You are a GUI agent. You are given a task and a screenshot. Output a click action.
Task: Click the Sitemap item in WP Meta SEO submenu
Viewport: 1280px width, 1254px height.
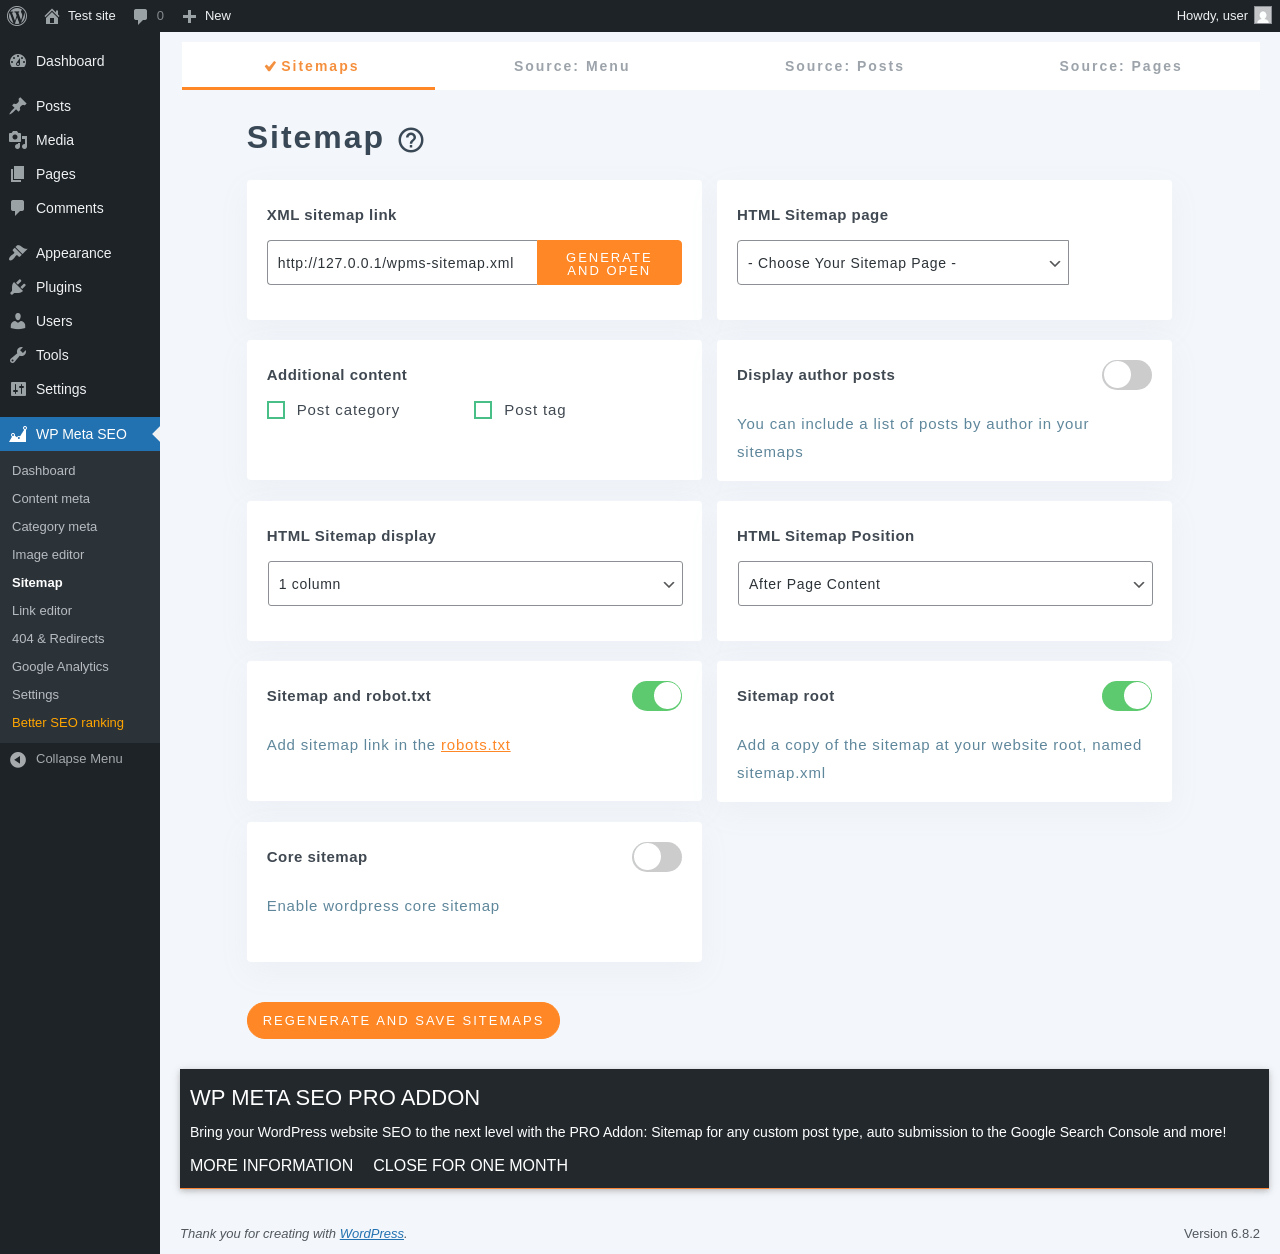click(x=37, y=583)
